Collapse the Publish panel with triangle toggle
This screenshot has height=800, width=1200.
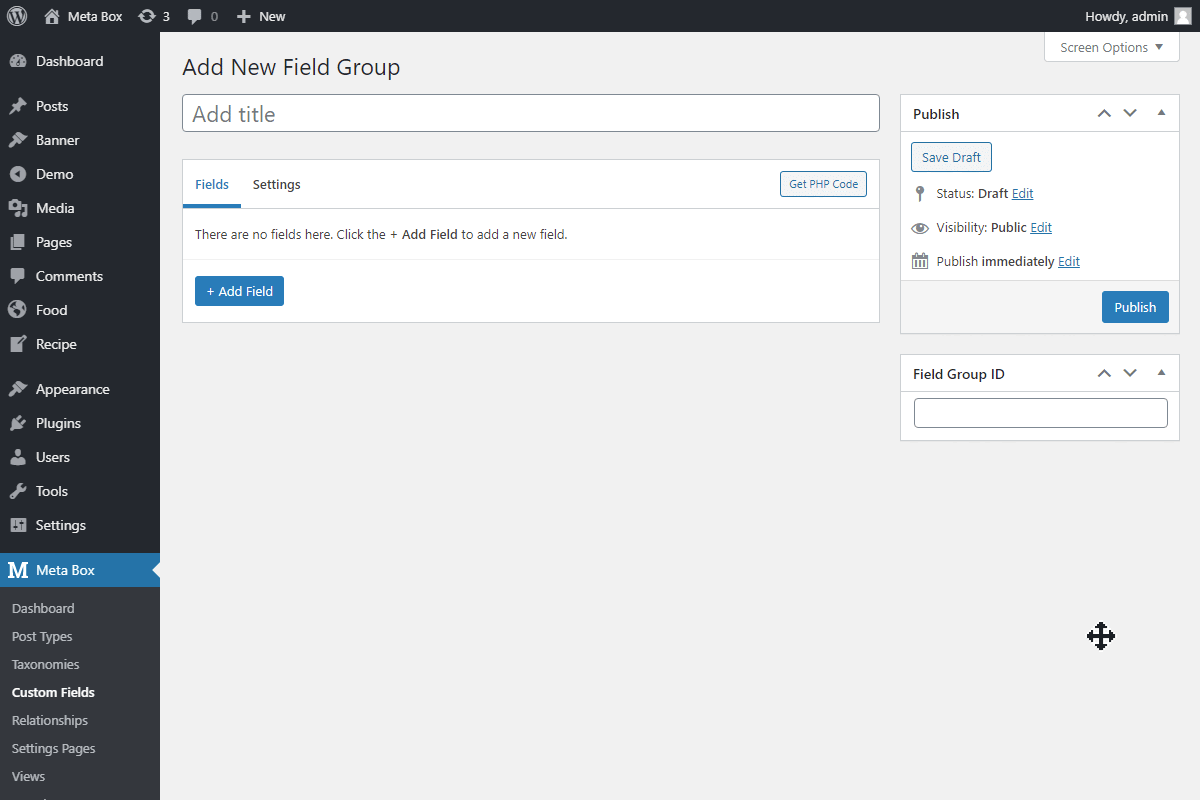1161,113
